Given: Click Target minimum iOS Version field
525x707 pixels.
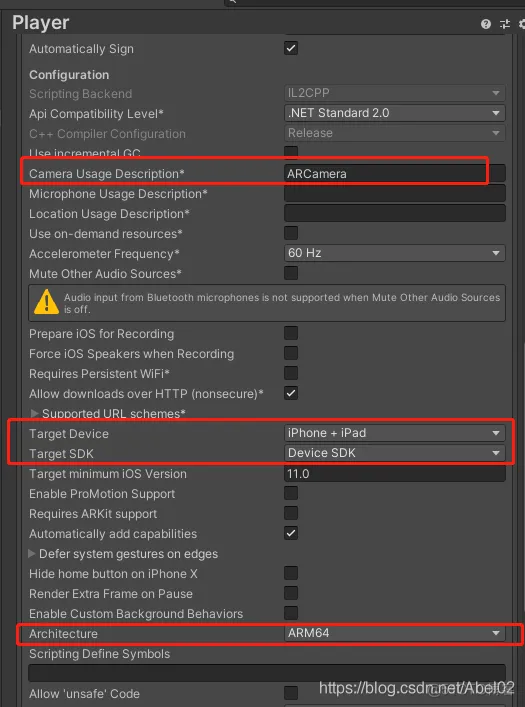Looking at the screenshot, I should [x=395, y=474].
